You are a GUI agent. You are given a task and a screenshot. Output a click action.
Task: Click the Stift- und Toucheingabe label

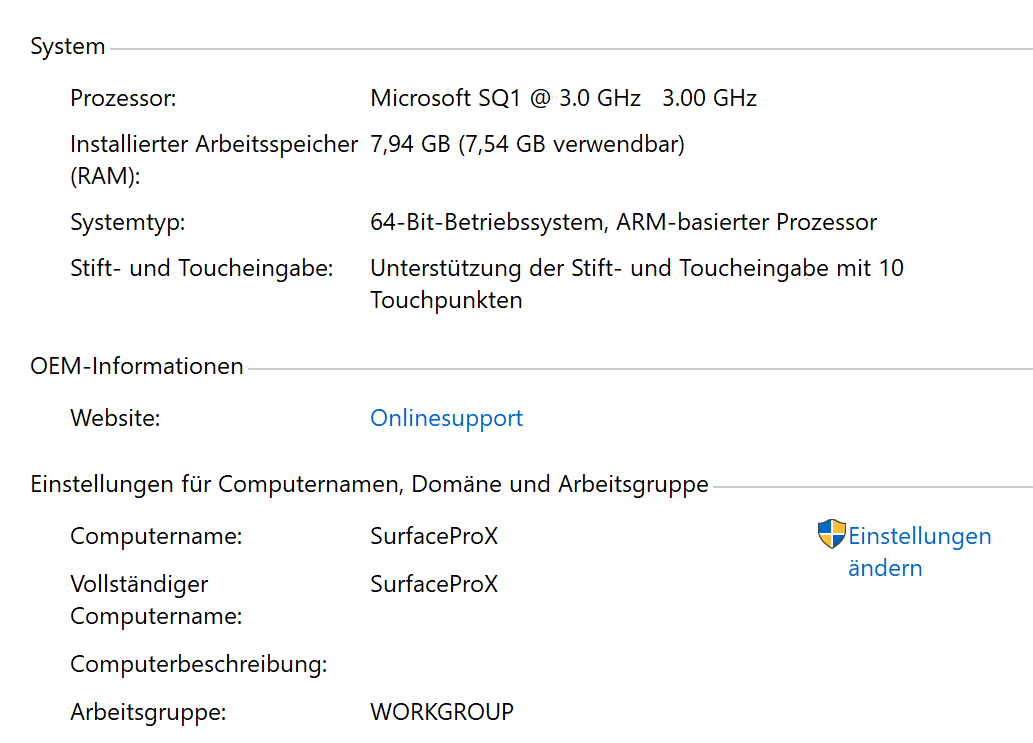point(202,268)
